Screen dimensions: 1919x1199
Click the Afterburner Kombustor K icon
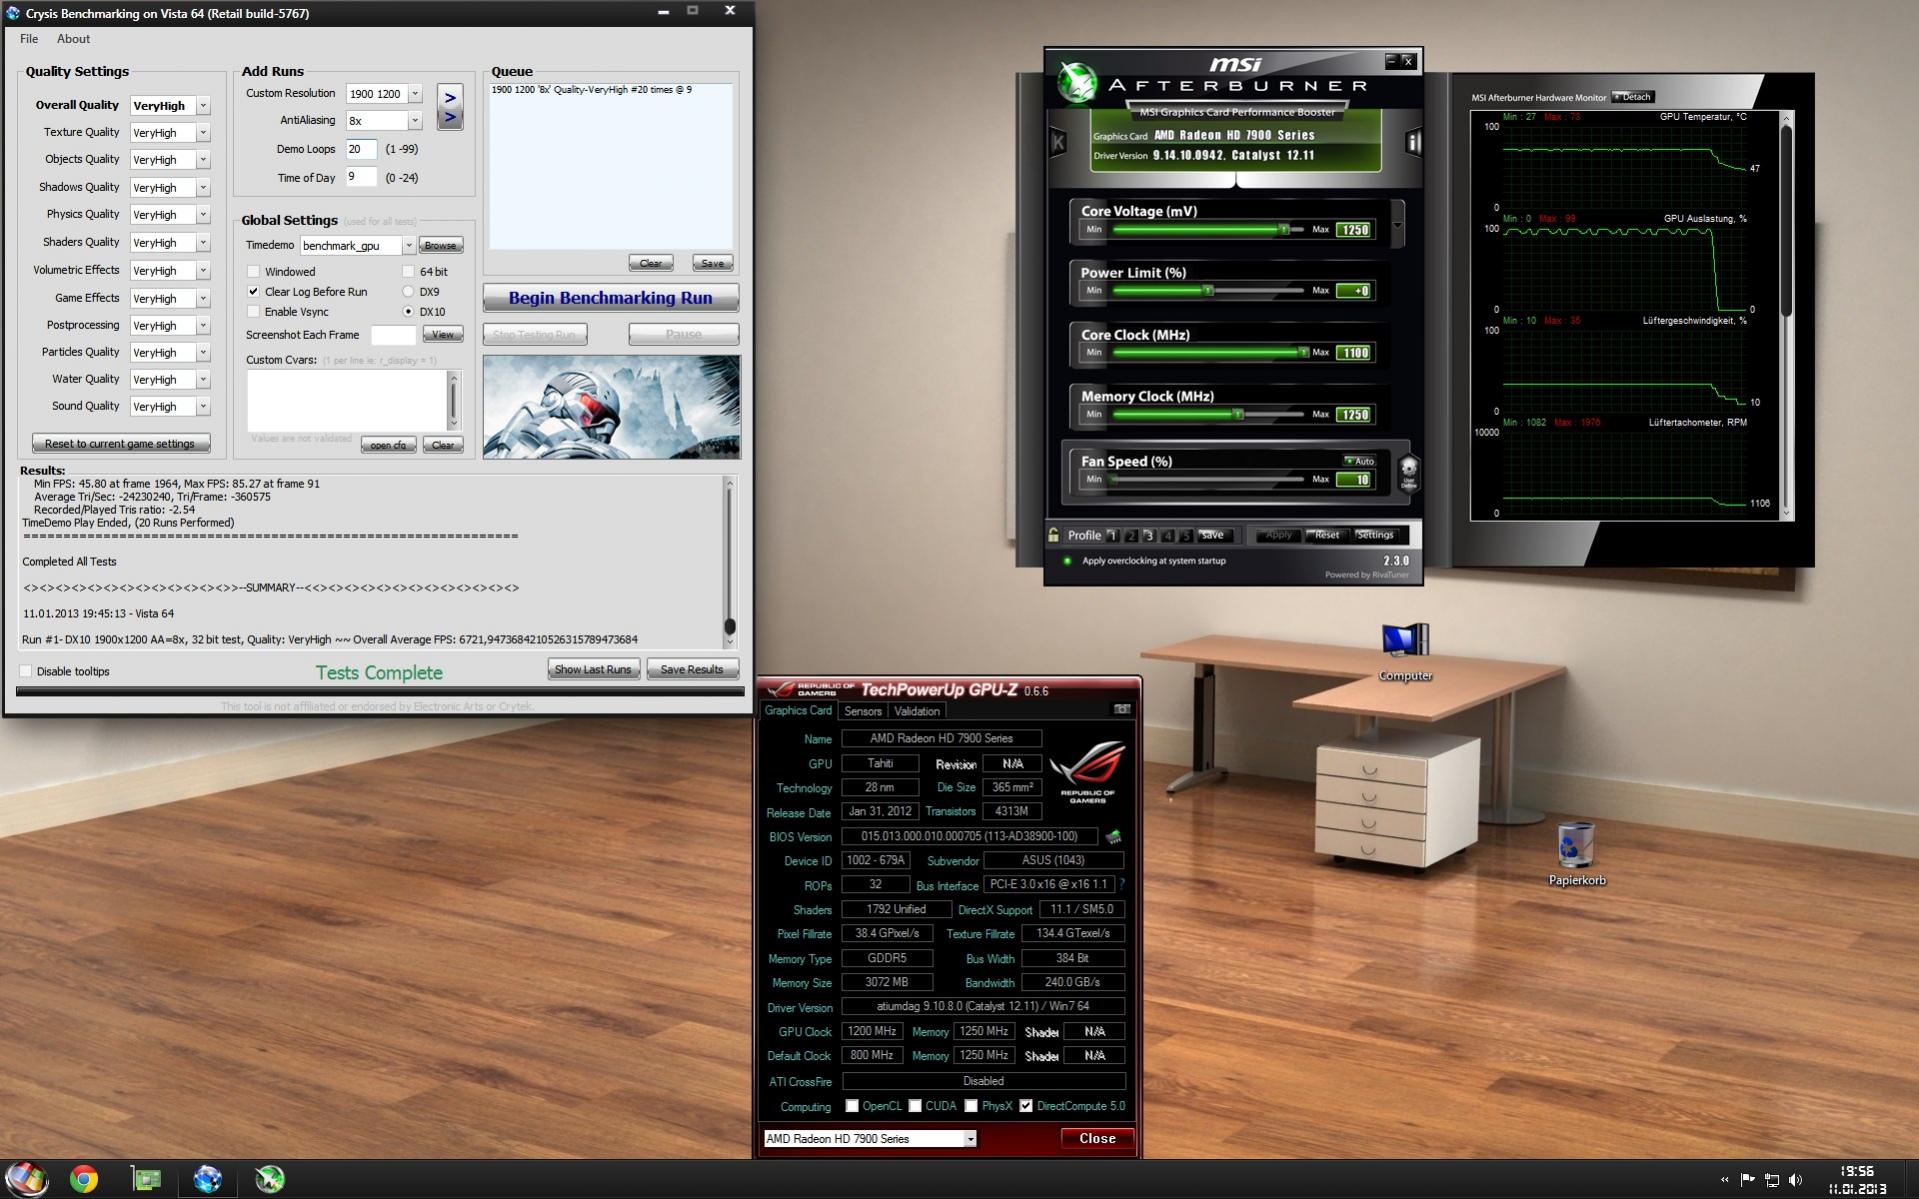(1058, 142)
